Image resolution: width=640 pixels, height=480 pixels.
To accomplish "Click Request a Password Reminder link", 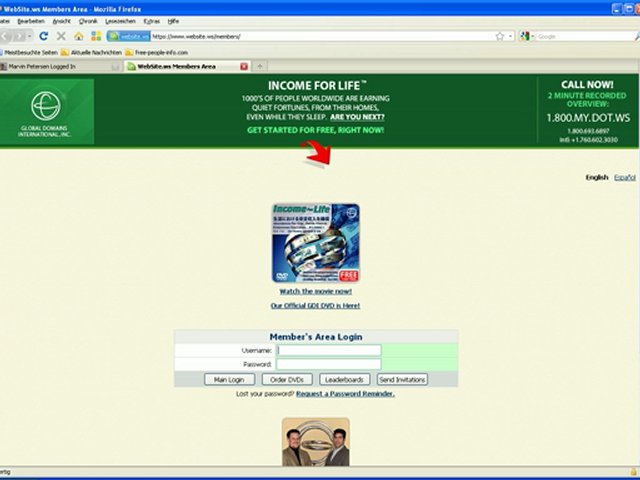I will (345, 394).
